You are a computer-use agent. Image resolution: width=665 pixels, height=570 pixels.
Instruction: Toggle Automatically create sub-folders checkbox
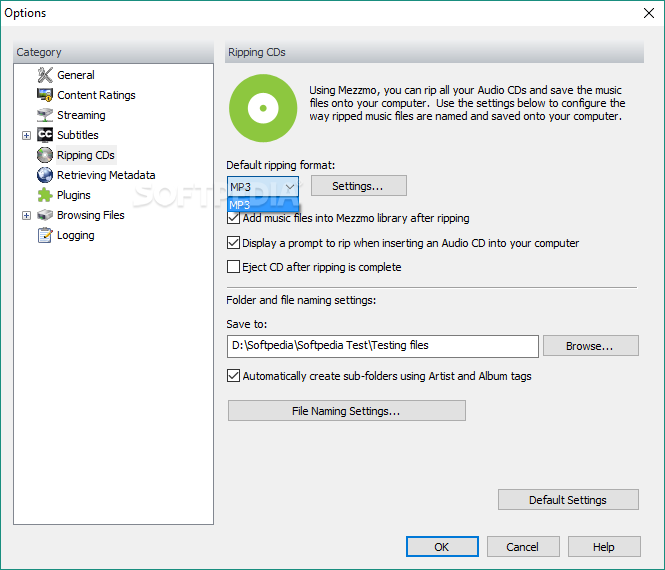pos(234,376)
